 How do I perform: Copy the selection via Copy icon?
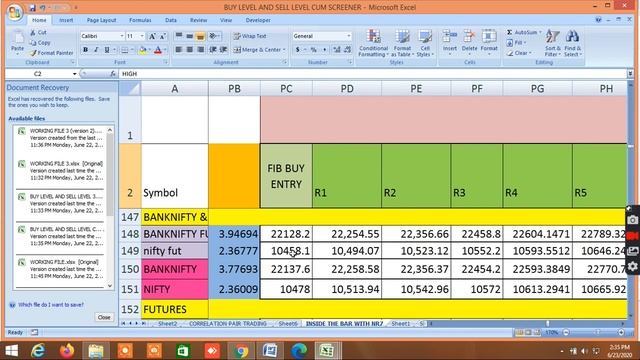33,42
